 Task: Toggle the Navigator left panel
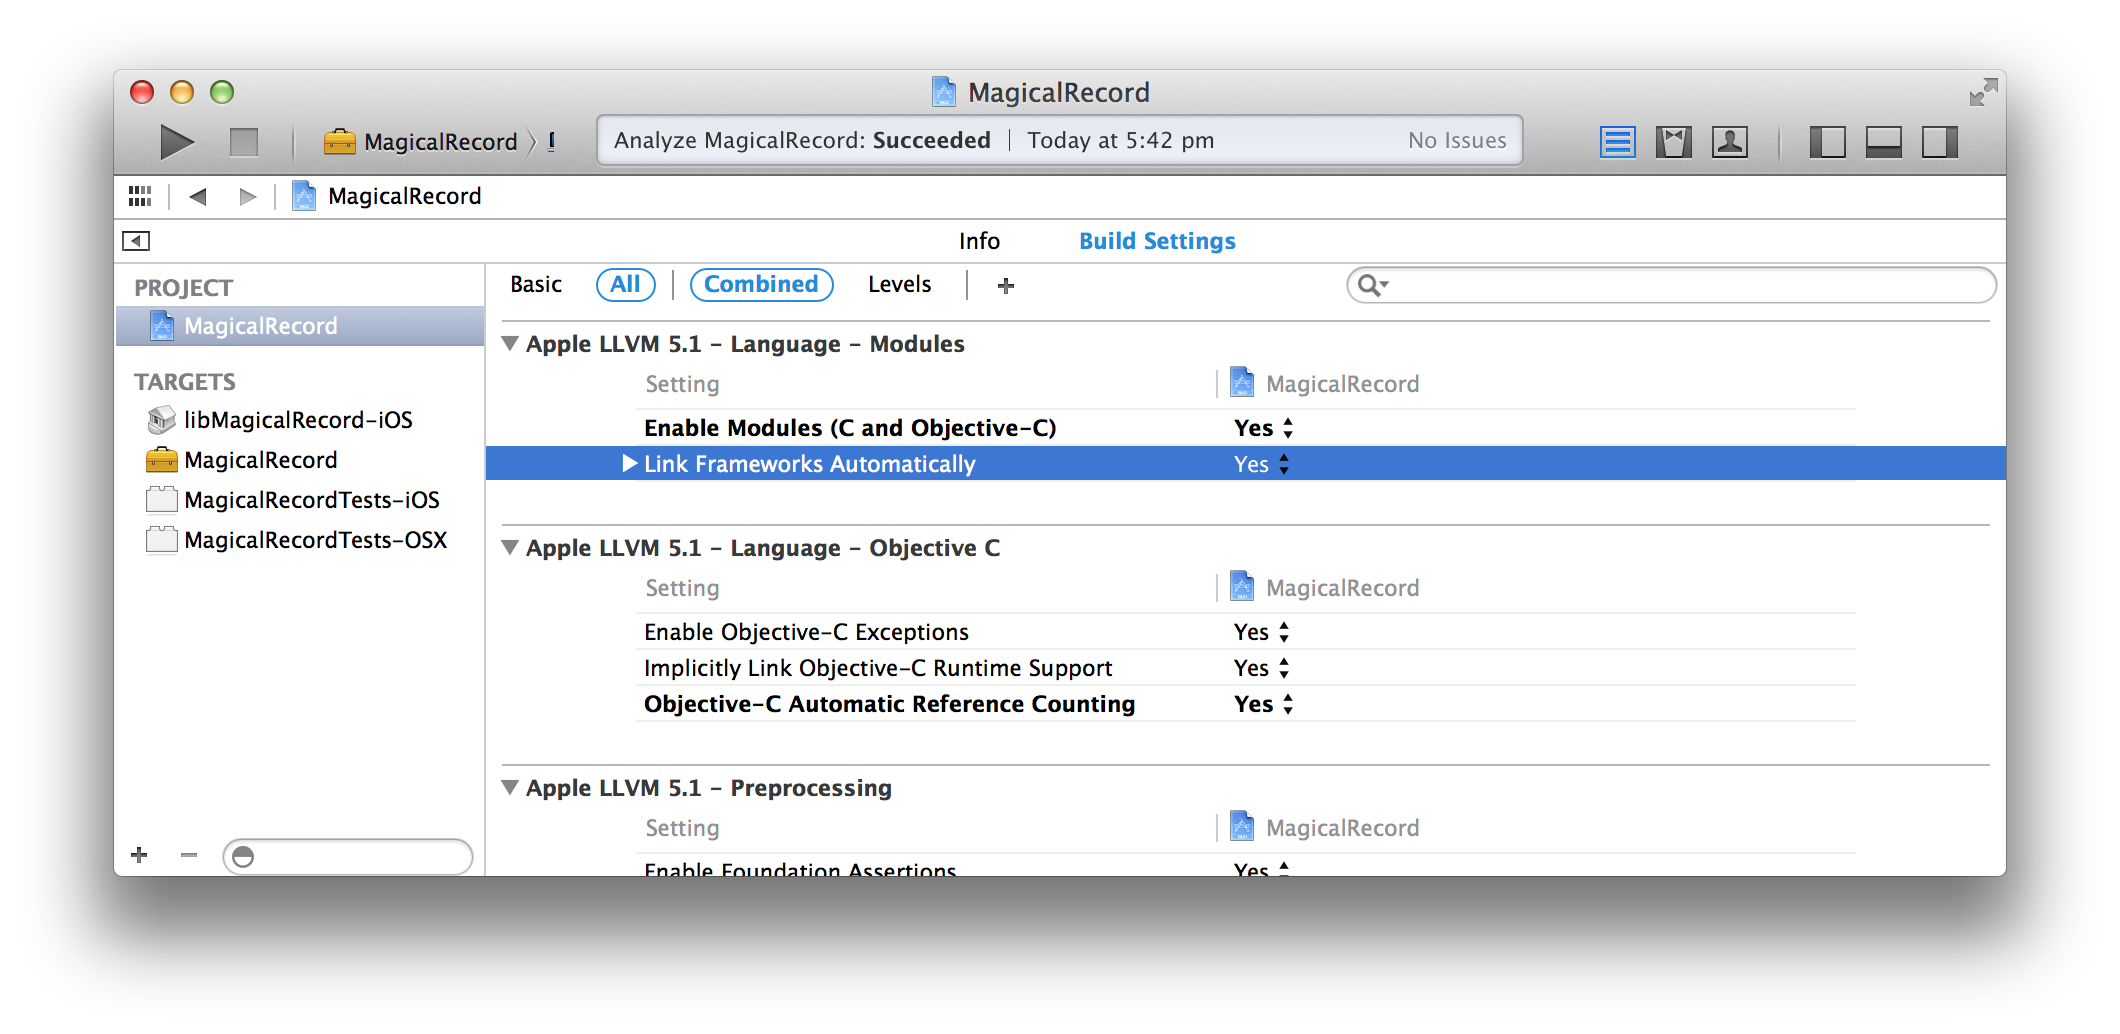point(1827,142)
